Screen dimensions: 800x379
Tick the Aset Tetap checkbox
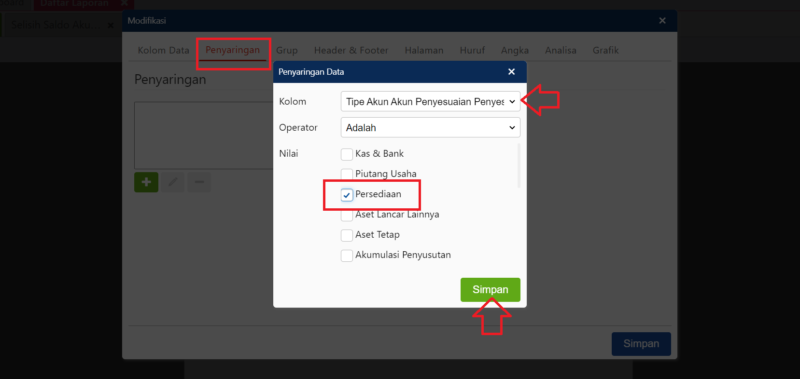pos(347,235)
